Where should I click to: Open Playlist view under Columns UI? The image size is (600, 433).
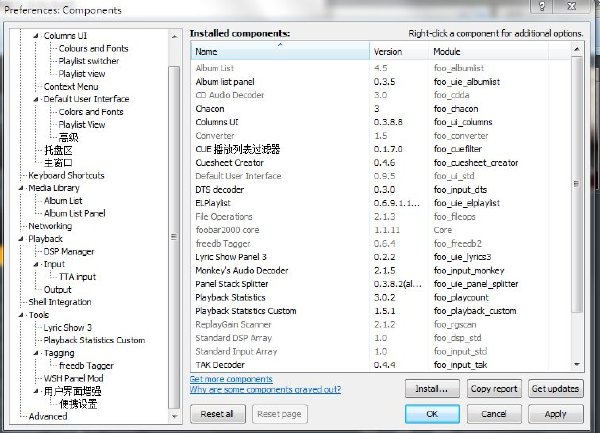pyautogui.click(x=82, y=74)
